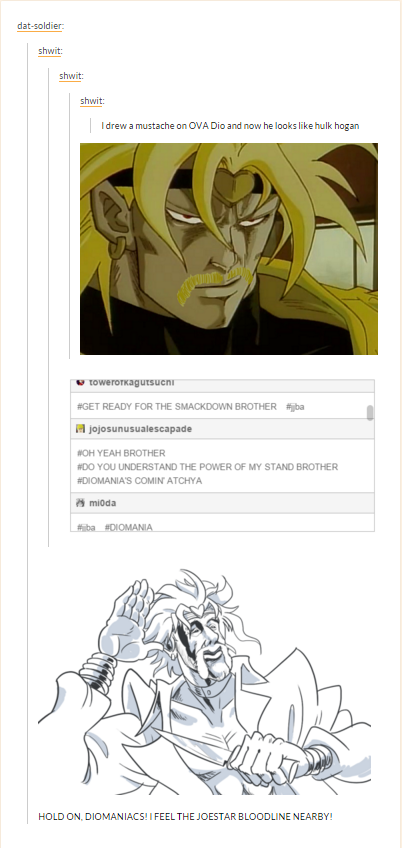Open the mi0da username
The image size is (402, 848).
click(x=102, y=503)
